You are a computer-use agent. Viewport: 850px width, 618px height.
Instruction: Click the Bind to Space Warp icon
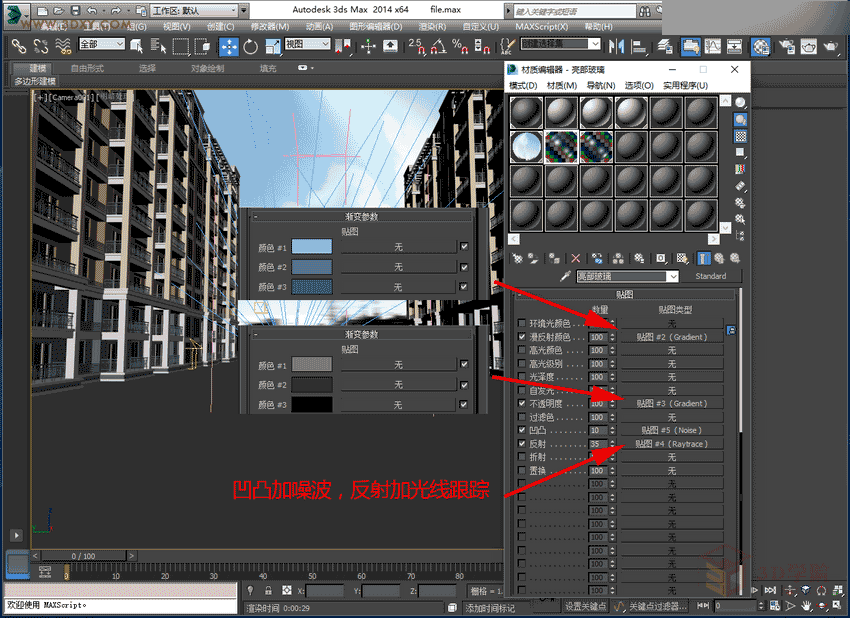point(63,47)
